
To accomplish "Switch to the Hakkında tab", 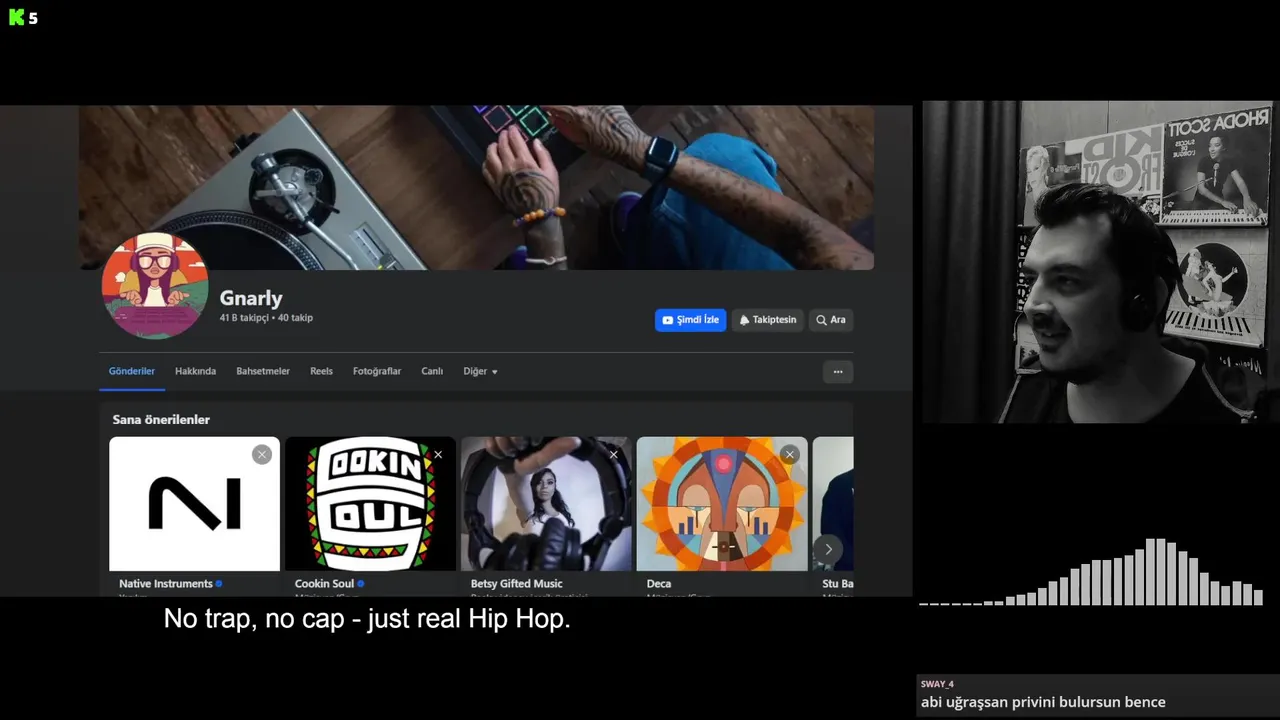I will [x=195, y=371].
